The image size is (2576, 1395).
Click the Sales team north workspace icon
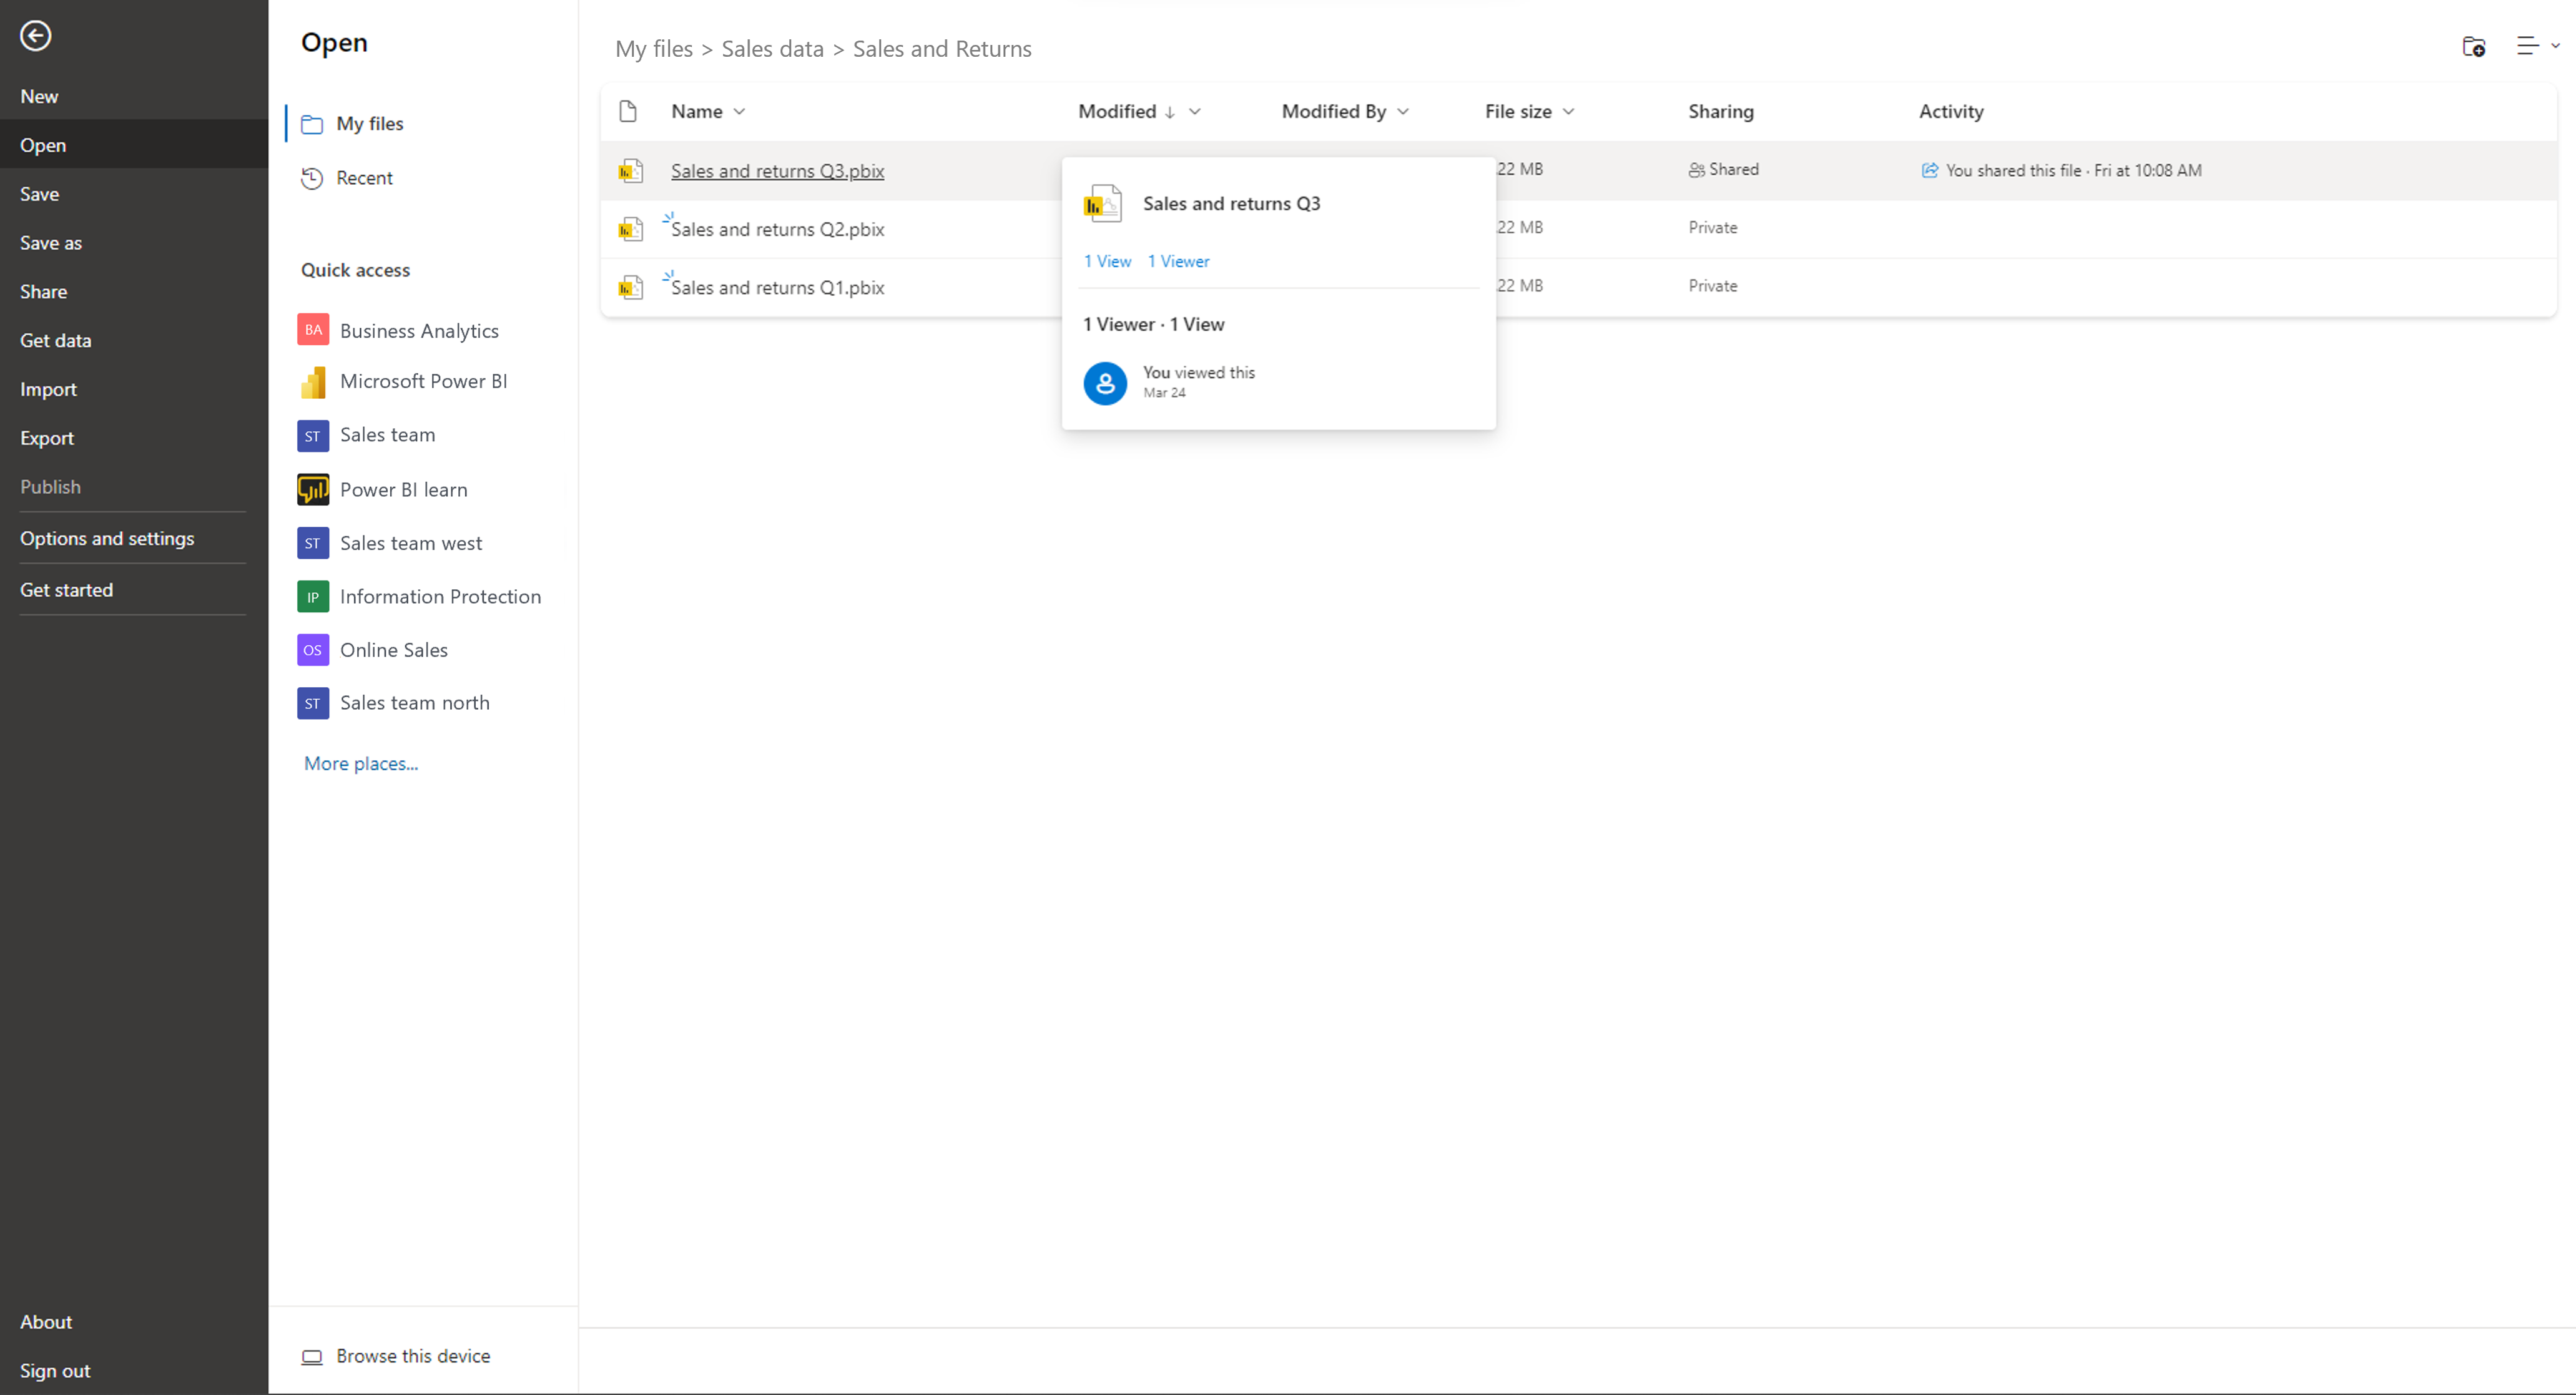tap(312, 703)
